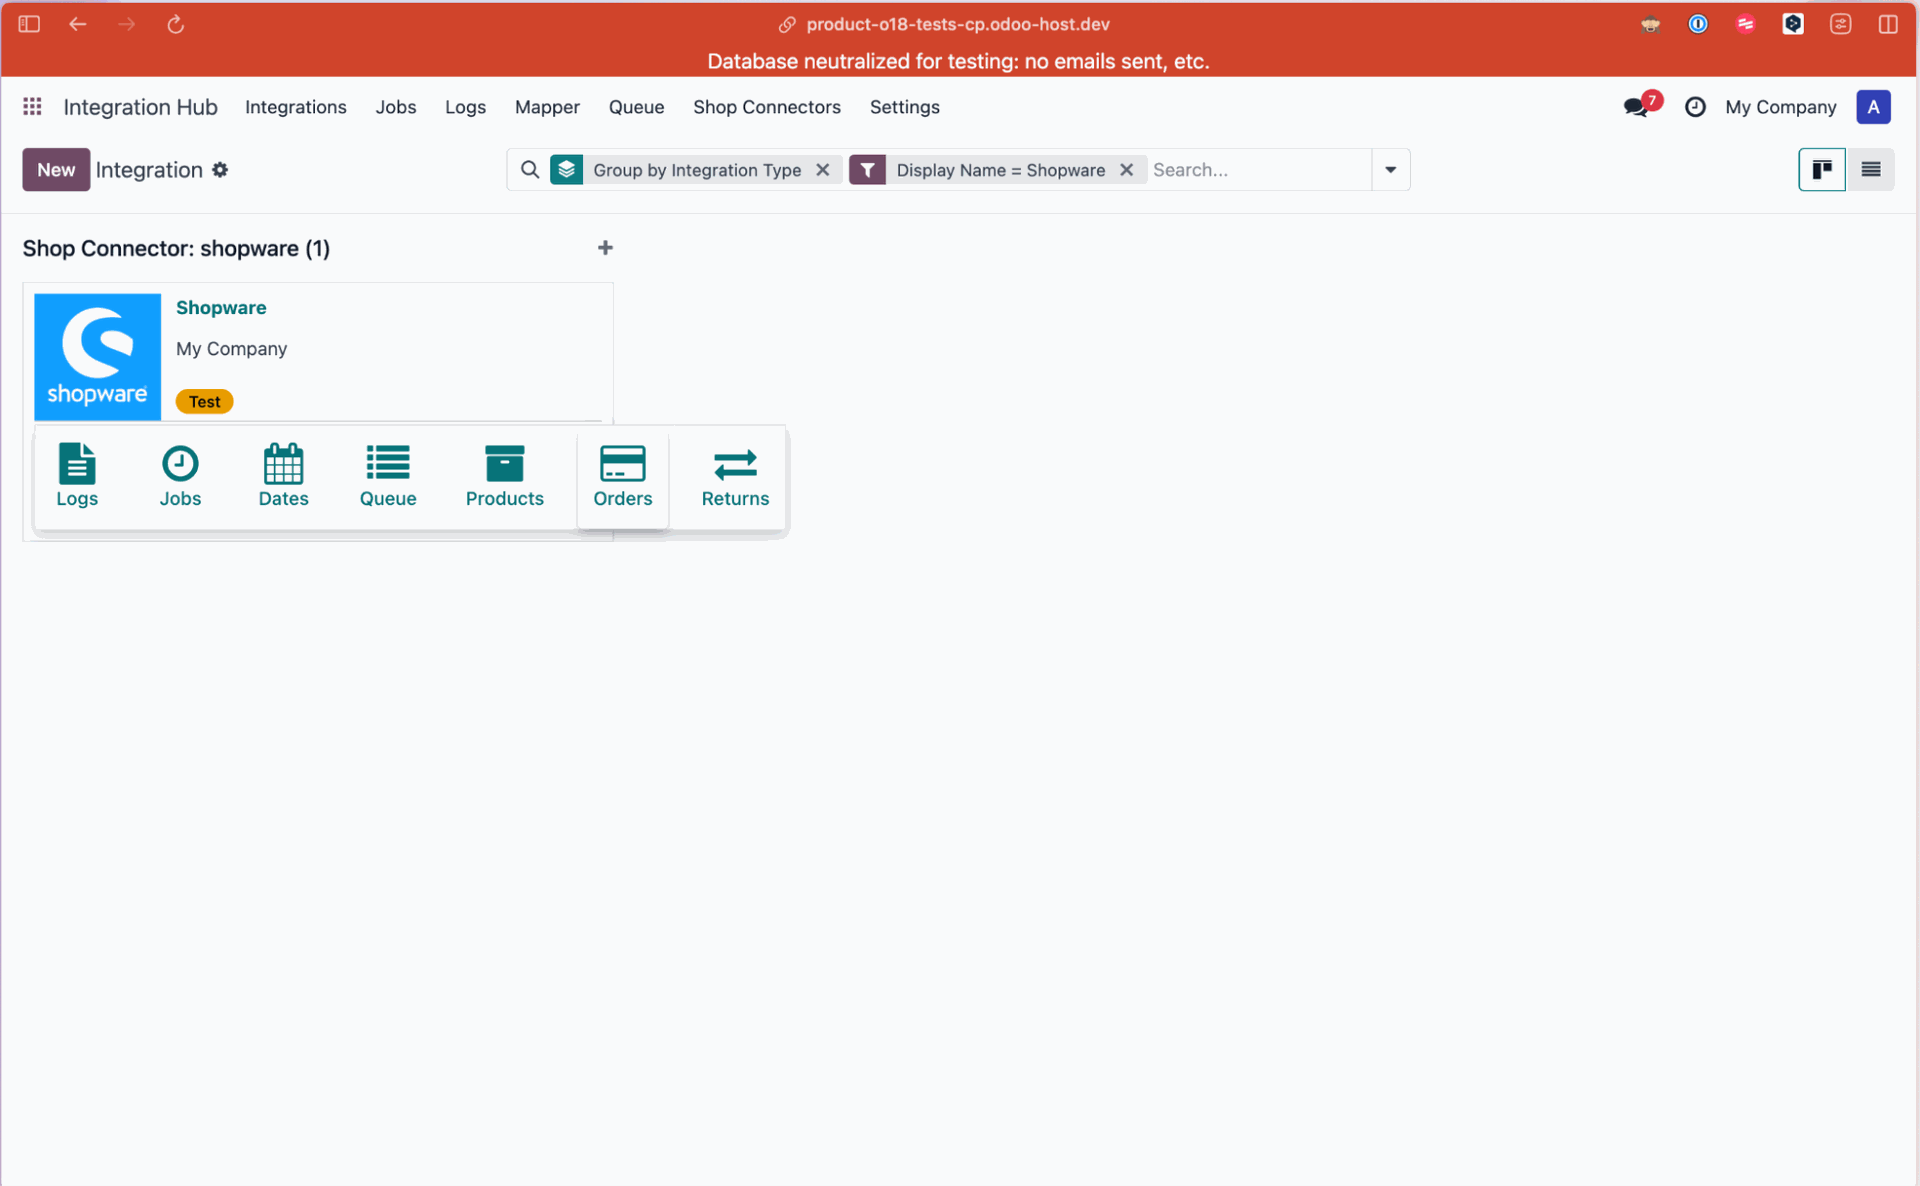Viewport: 1920px width, 1186px height.
Task: Click the search magnifier icon
Action: click(x=530, y=170)
